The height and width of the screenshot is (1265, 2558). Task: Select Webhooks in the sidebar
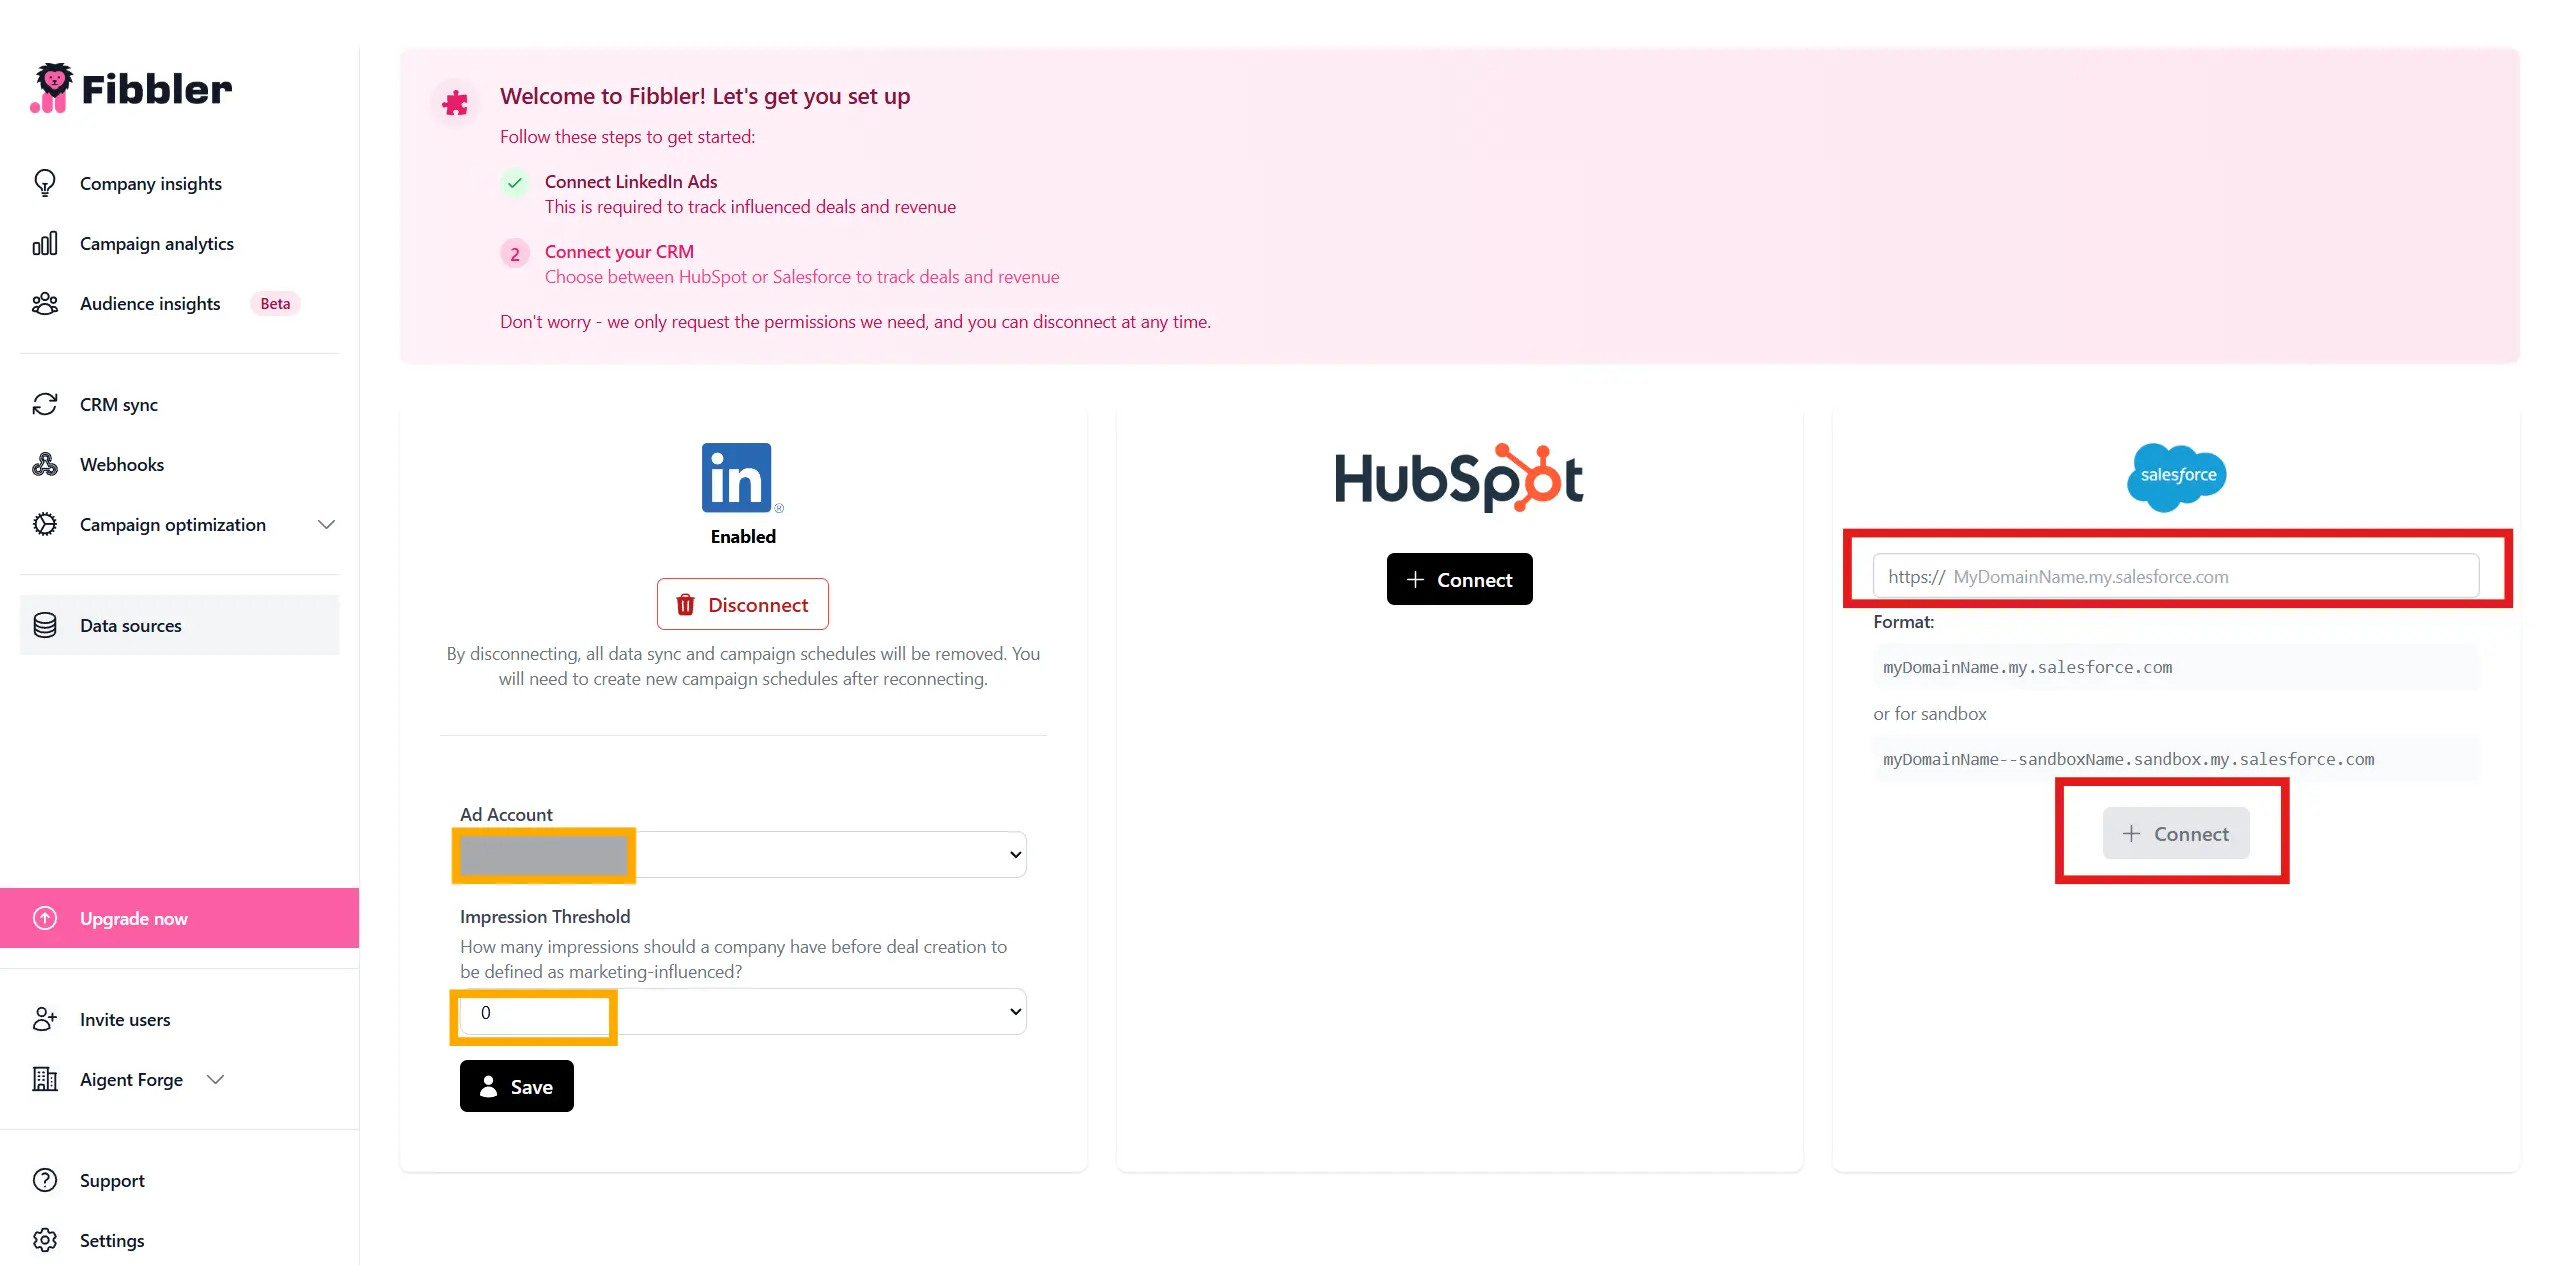click(122, 464)
